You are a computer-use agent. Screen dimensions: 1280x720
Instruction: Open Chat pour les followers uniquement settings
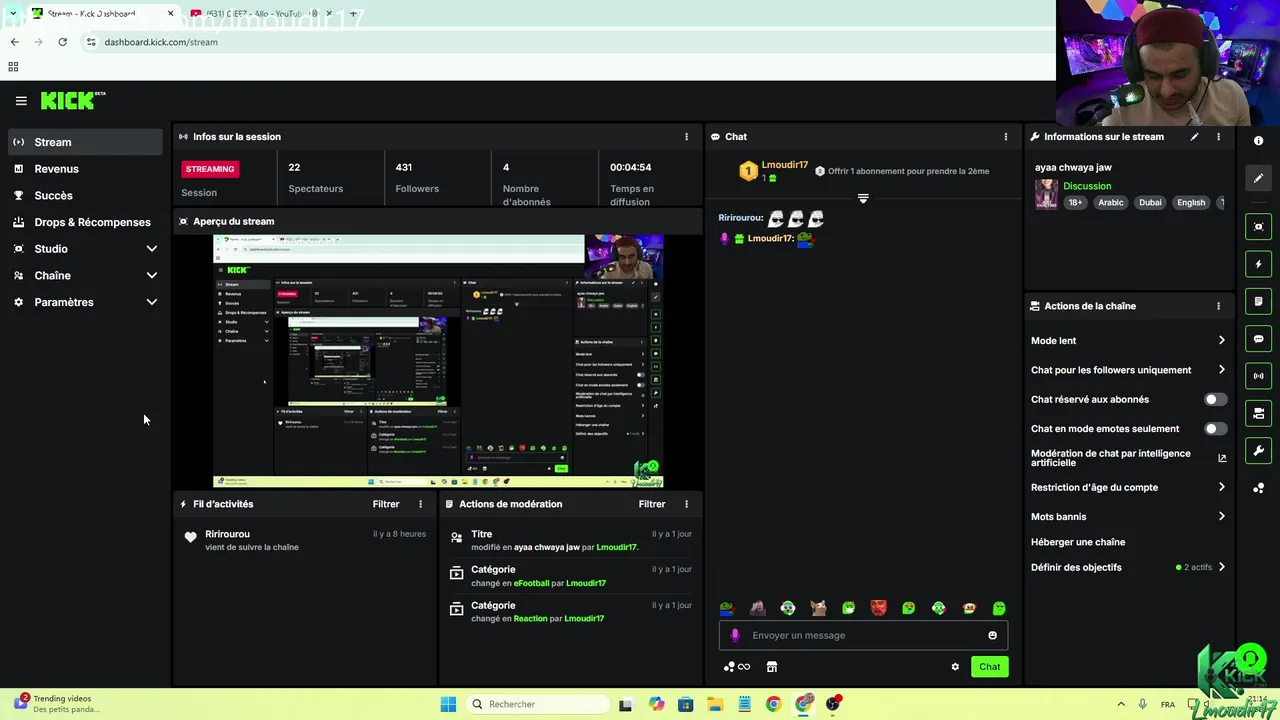coord(1128,370)
